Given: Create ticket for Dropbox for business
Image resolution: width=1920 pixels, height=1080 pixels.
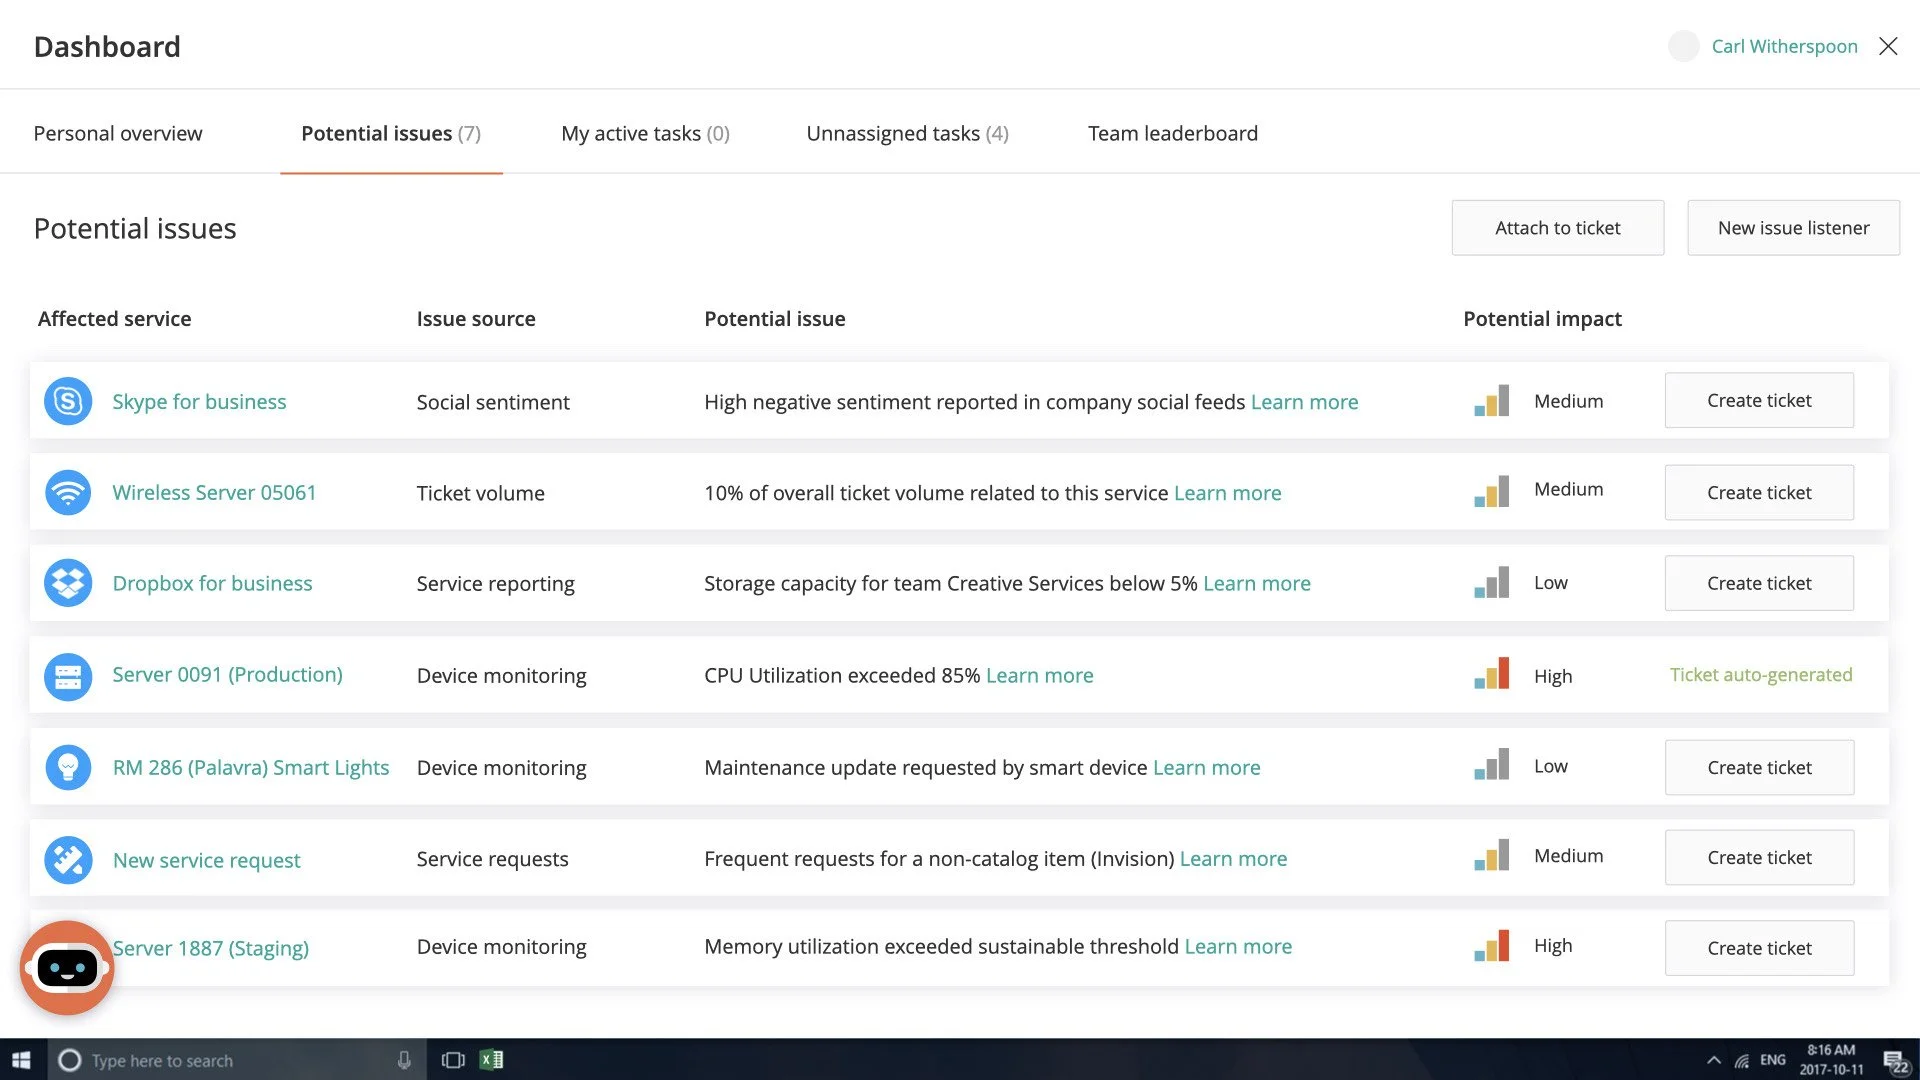Looking at the screenshot, I should 1759,583.
